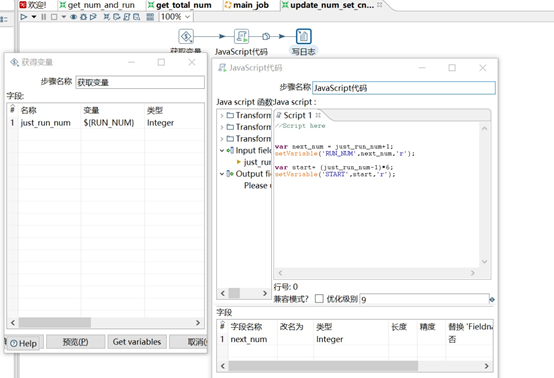The width and height of the screenshot is (554, 378).
Task: Replay the transformation
Action: (93, 17)
